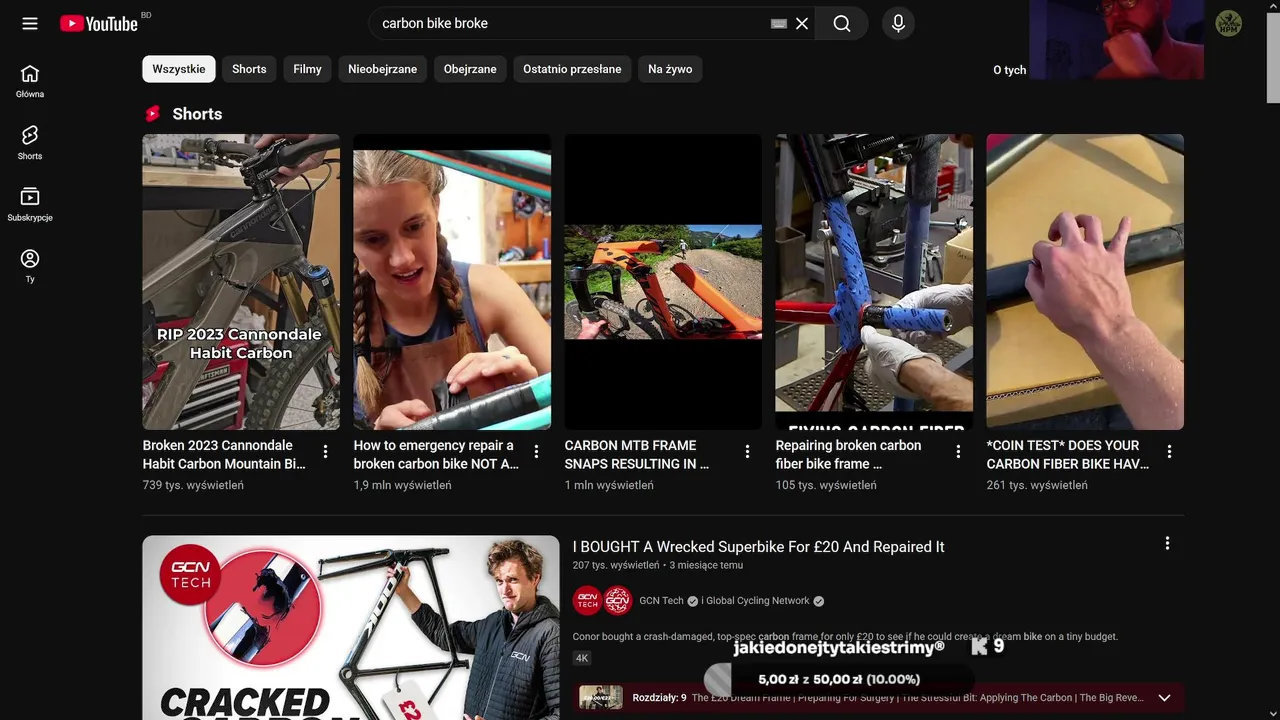Screen dimensions: 1280x720
Task: Select the Filmy filter chip
Action: [307, 69]
